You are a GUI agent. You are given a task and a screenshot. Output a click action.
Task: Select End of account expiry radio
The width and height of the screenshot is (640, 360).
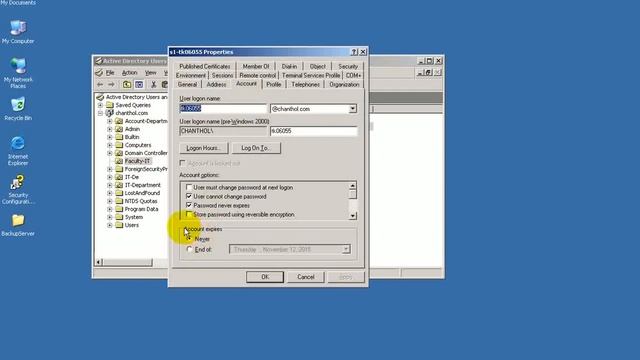tap(189, 249)
